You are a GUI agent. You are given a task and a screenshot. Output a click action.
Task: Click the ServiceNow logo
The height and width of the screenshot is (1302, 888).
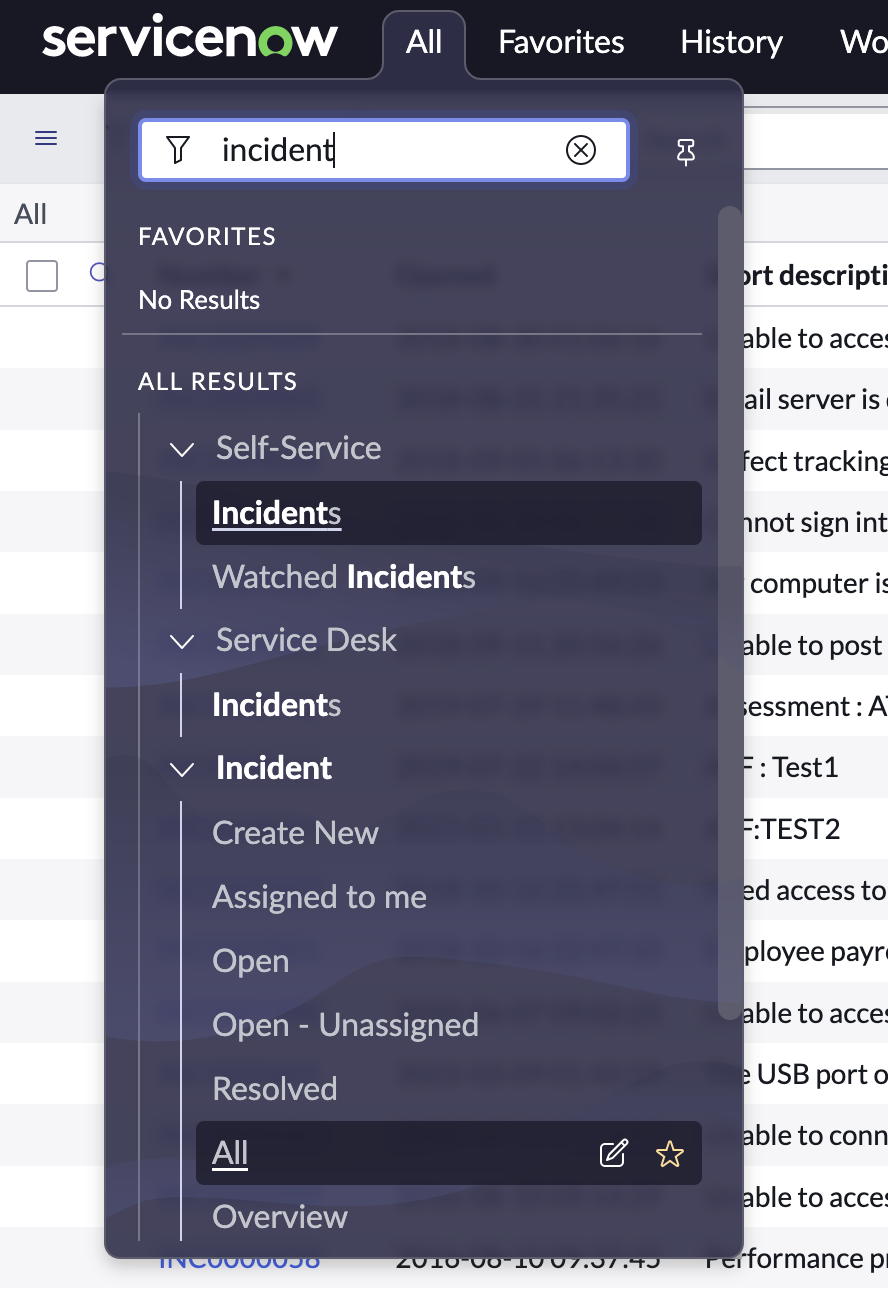click(x=189, y=40)
